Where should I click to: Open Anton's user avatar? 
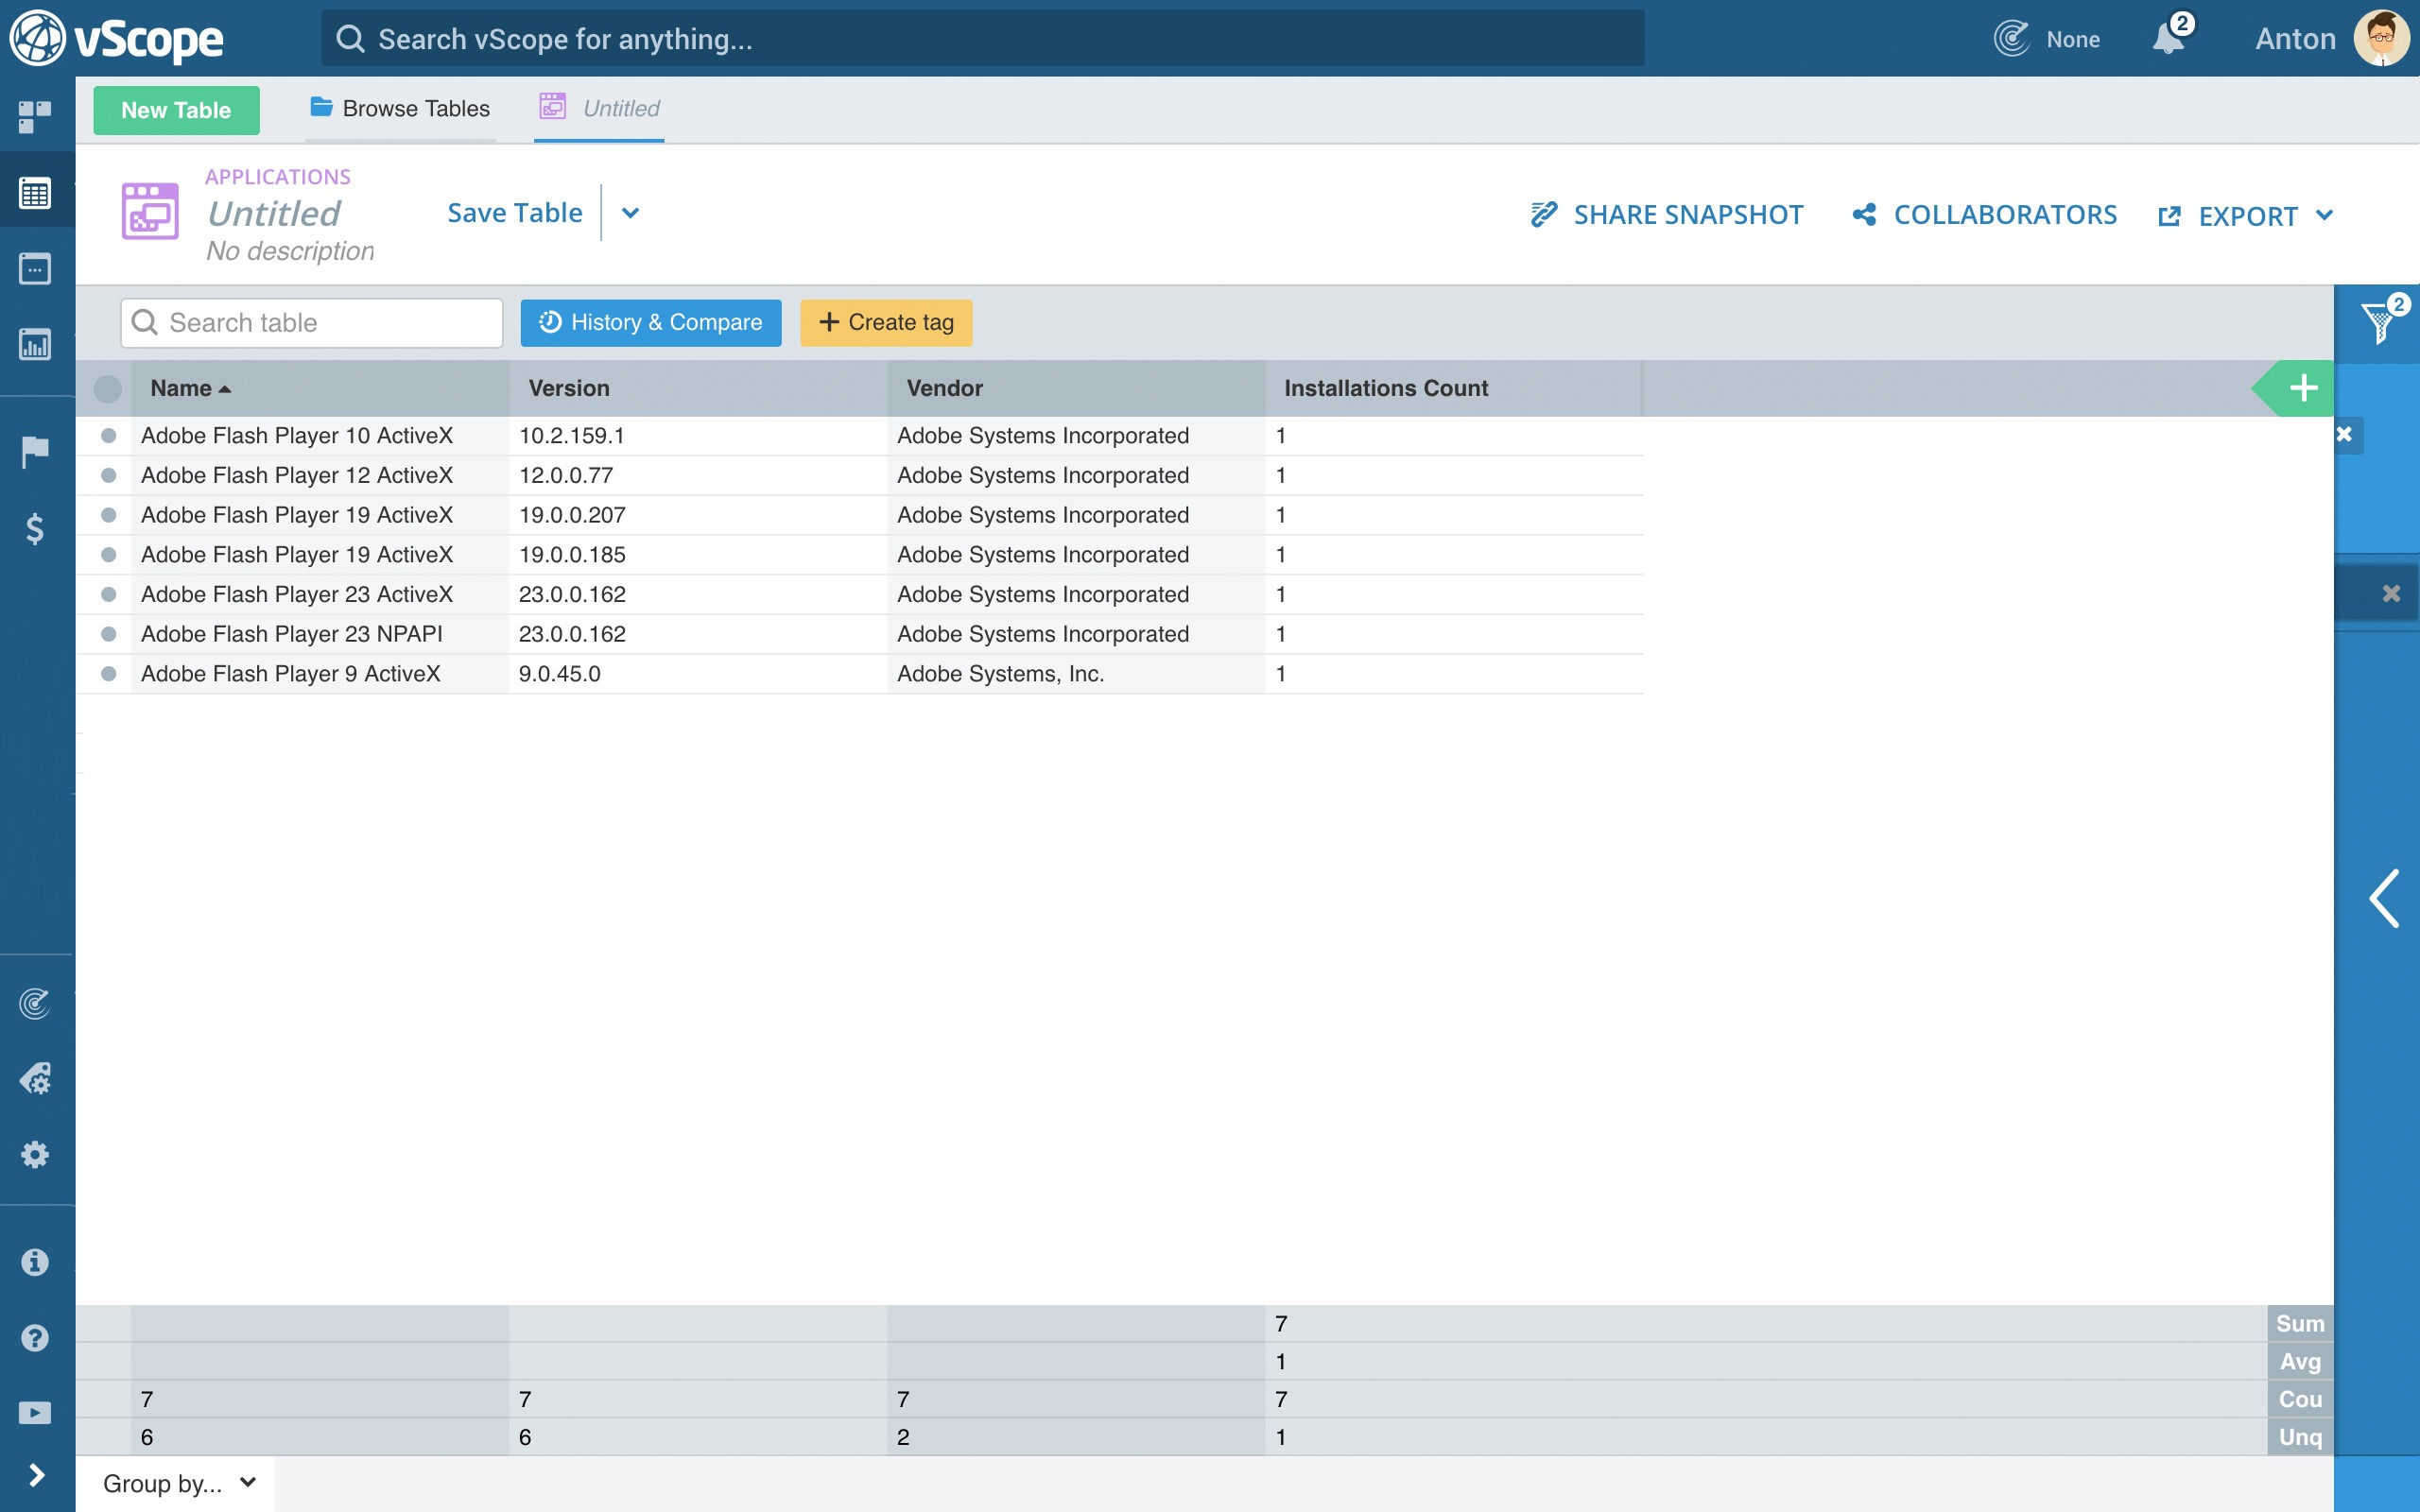[2382, 38]
